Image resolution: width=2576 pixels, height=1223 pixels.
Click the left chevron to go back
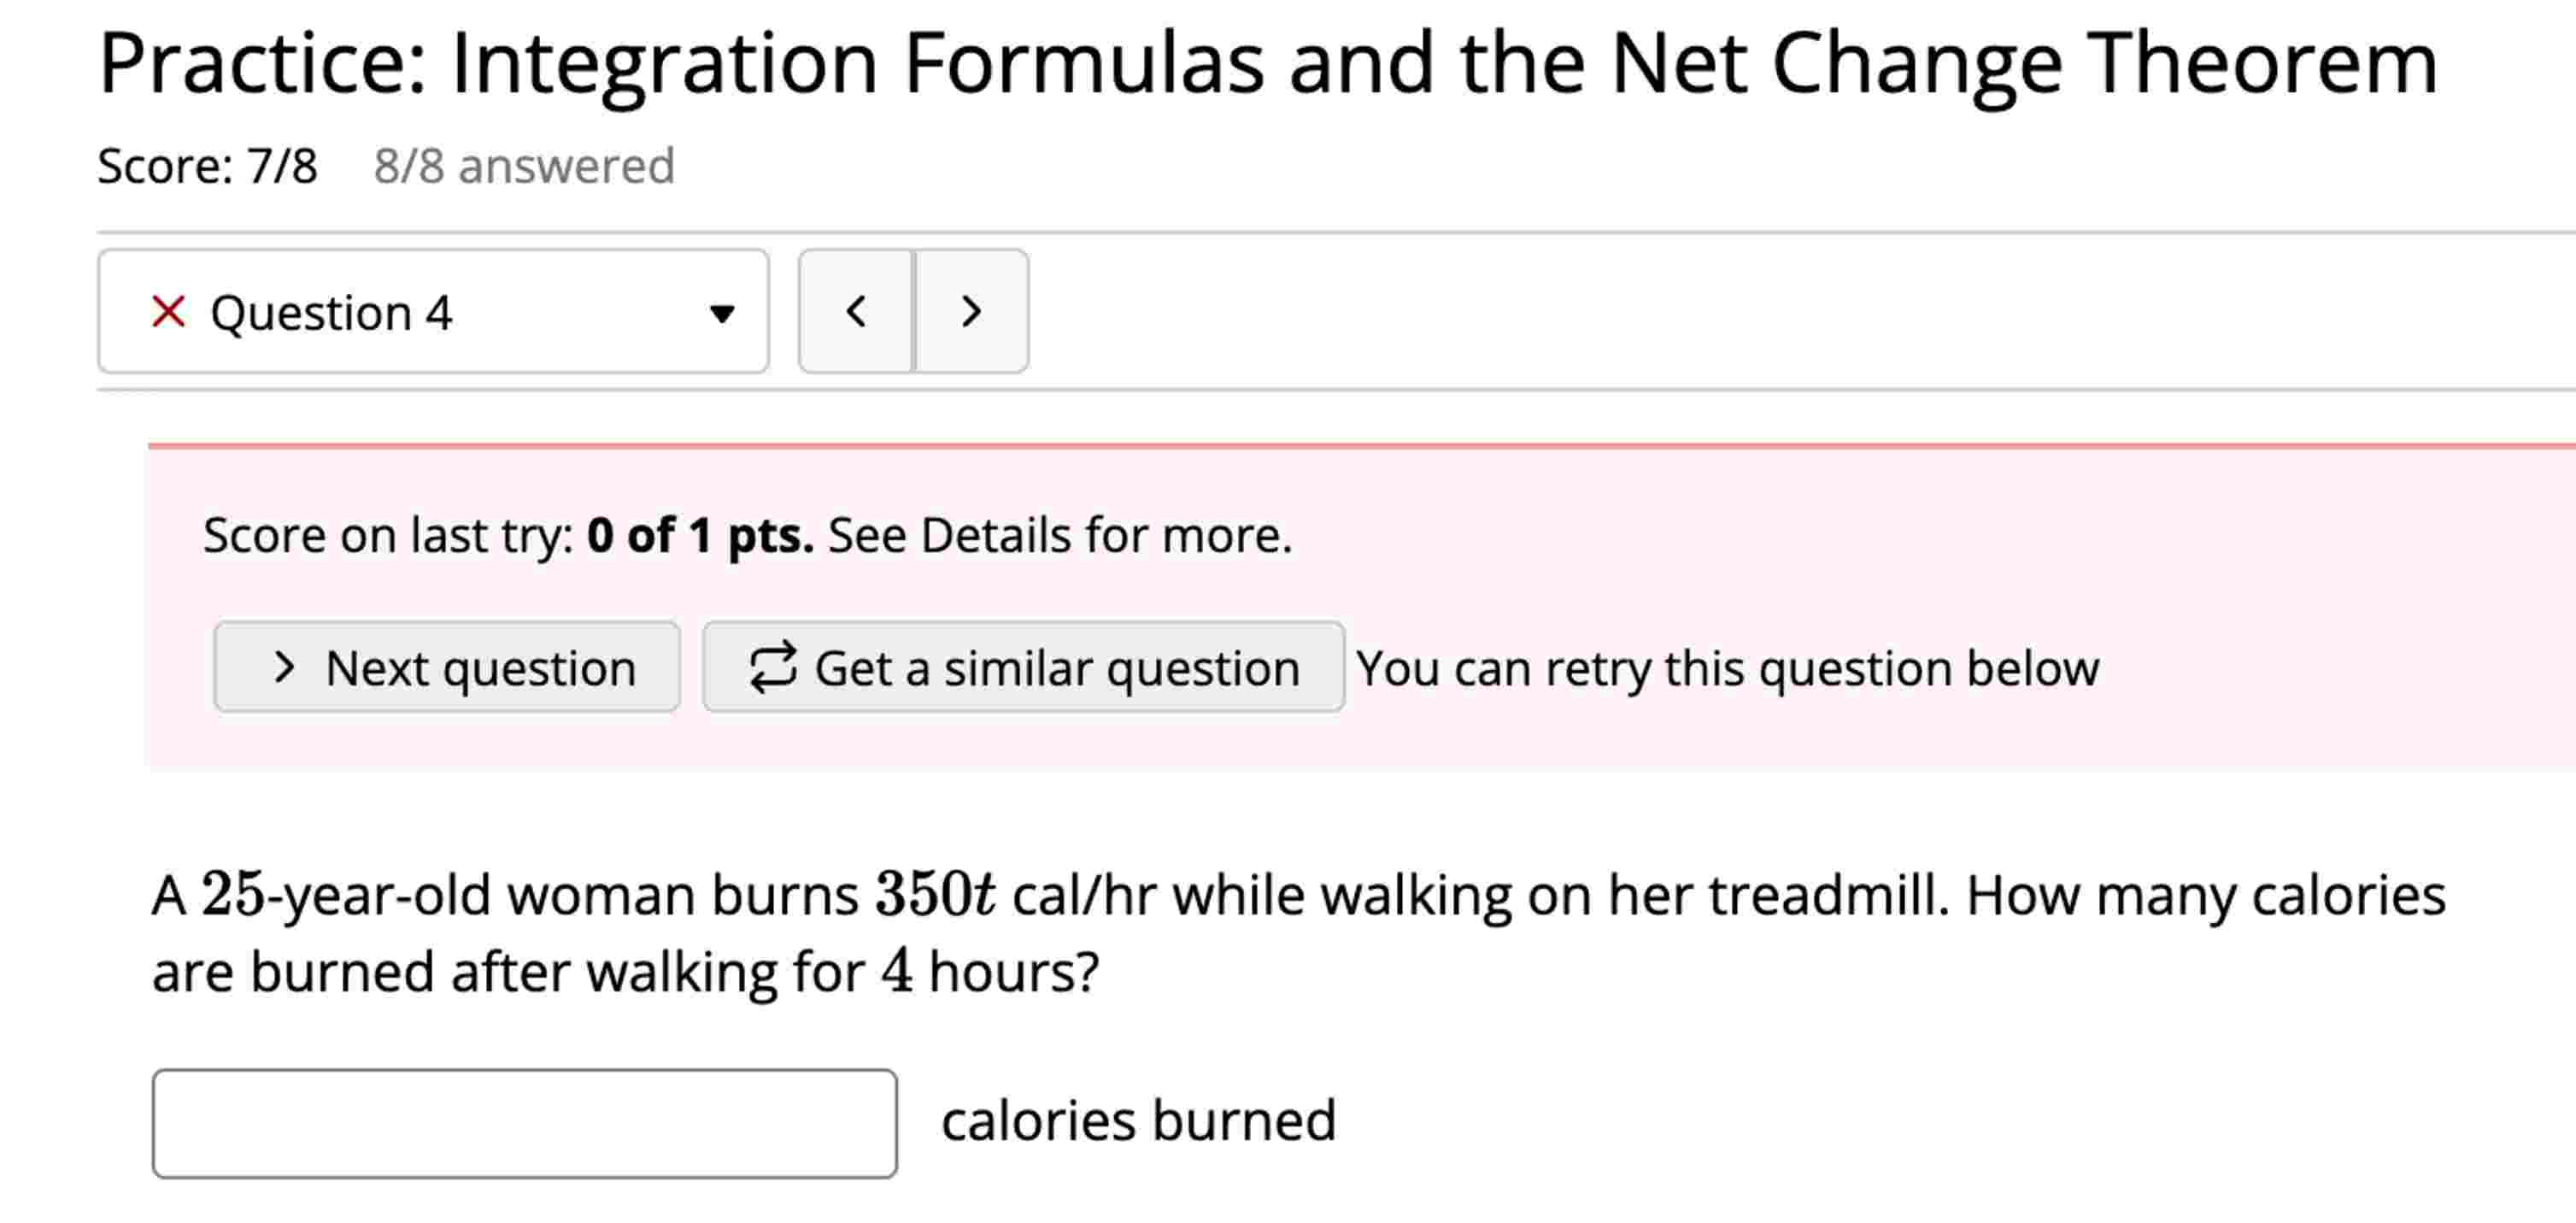pyautogui.click(x=856, y=312)
